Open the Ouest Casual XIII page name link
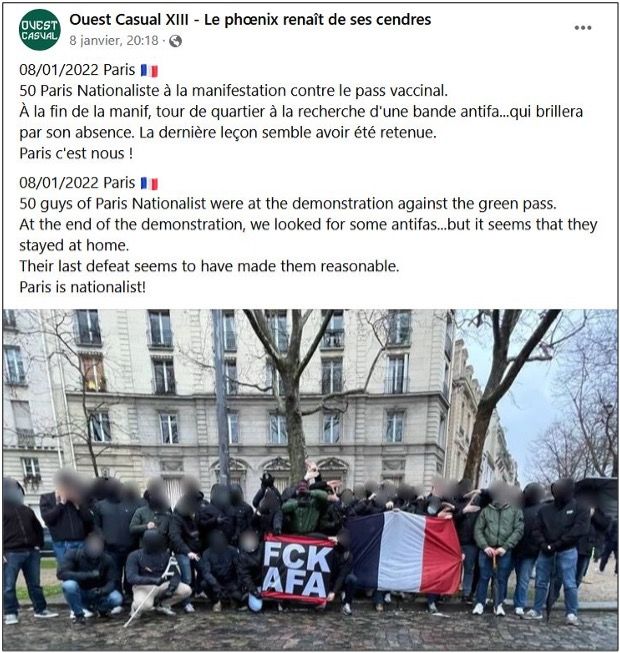This screenshot has height=653, width=620. (x=250, y=20)
